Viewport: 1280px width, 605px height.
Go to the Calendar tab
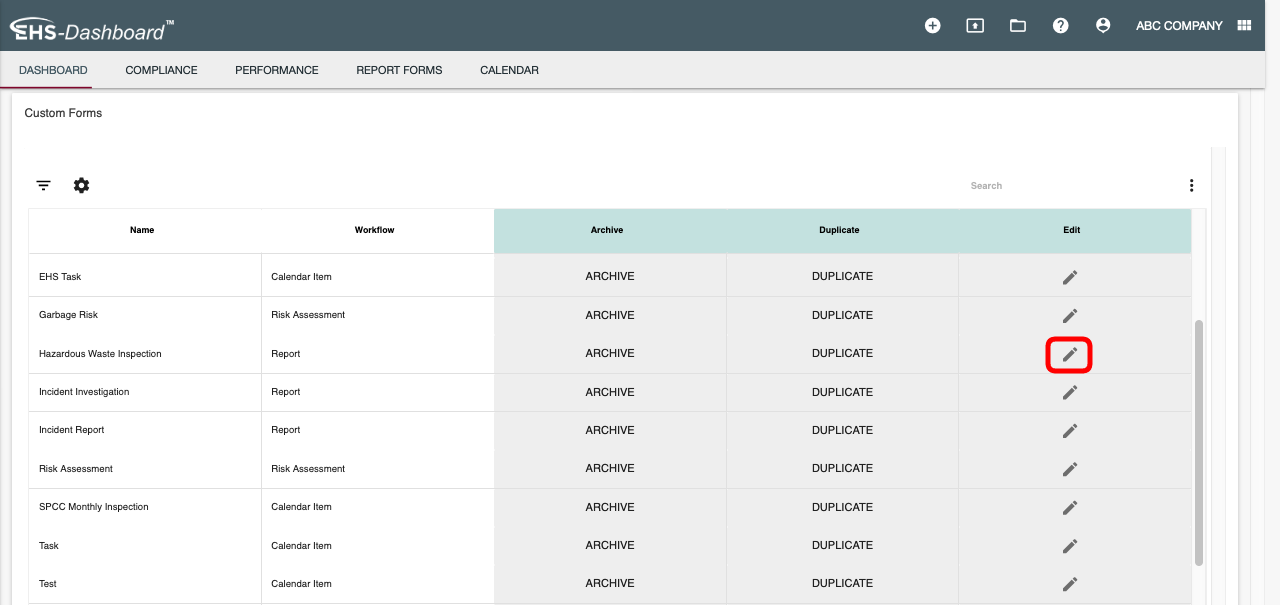tap(509, 70)
